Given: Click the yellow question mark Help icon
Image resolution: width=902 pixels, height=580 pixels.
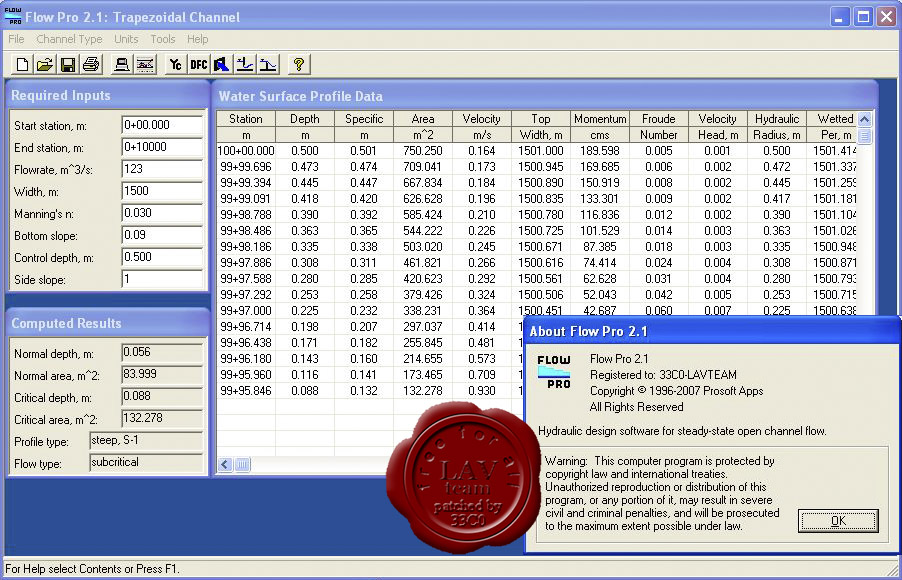Looking at the screenshot, I should pyautogui.click(x=299, y=64).
